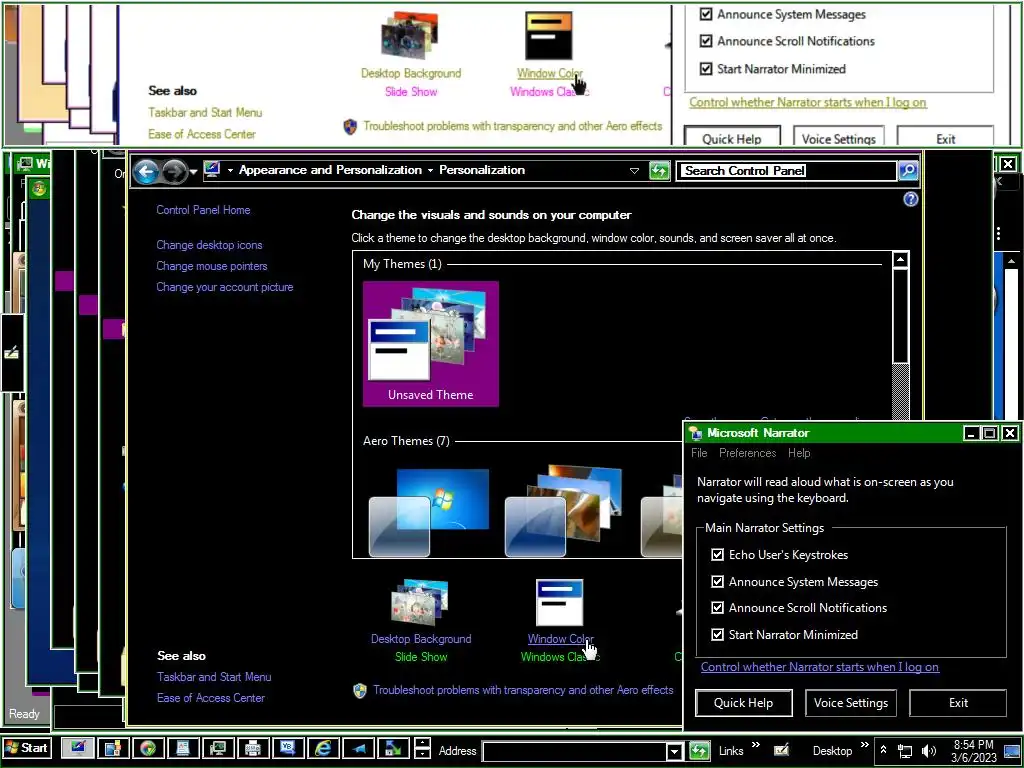Click the green Go button beside taskbar Address box
This screenshot has width=1024, height=768.
coord(699,751)
